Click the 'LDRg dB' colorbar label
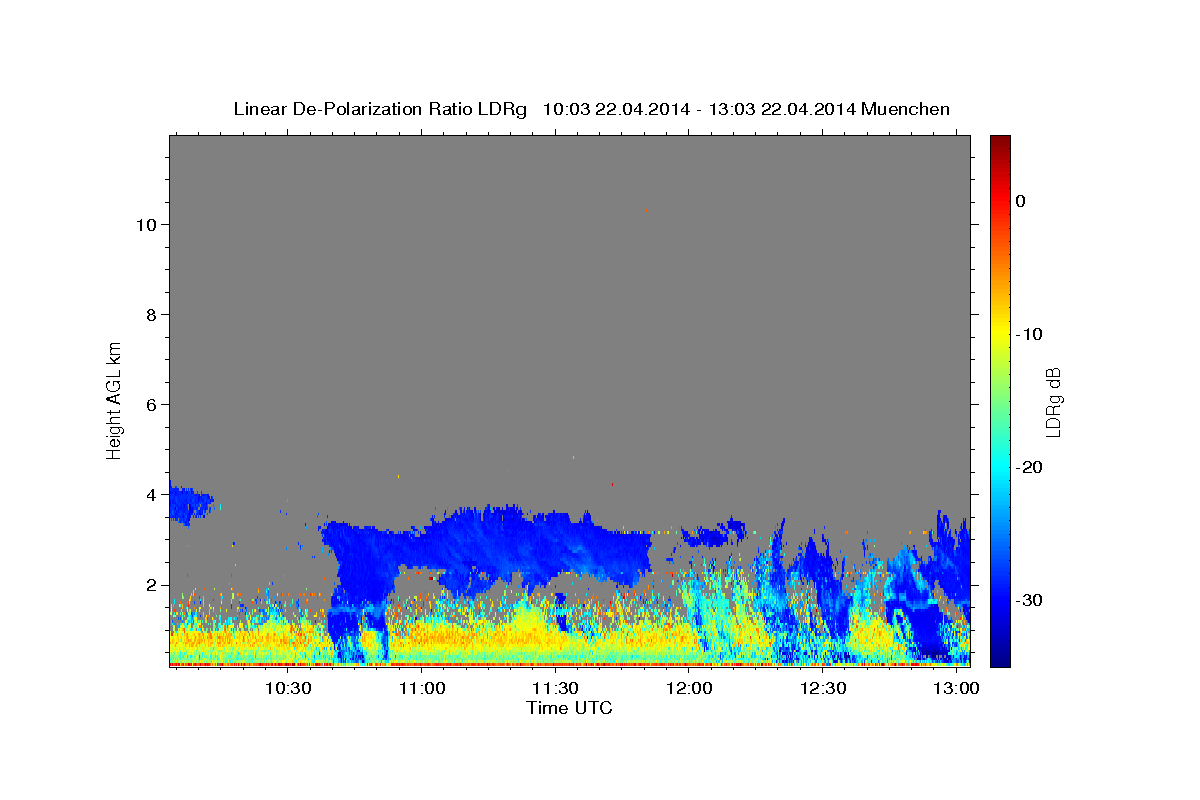The image size is (1200, 800). pyautogui.click(x=1052, y=402)
